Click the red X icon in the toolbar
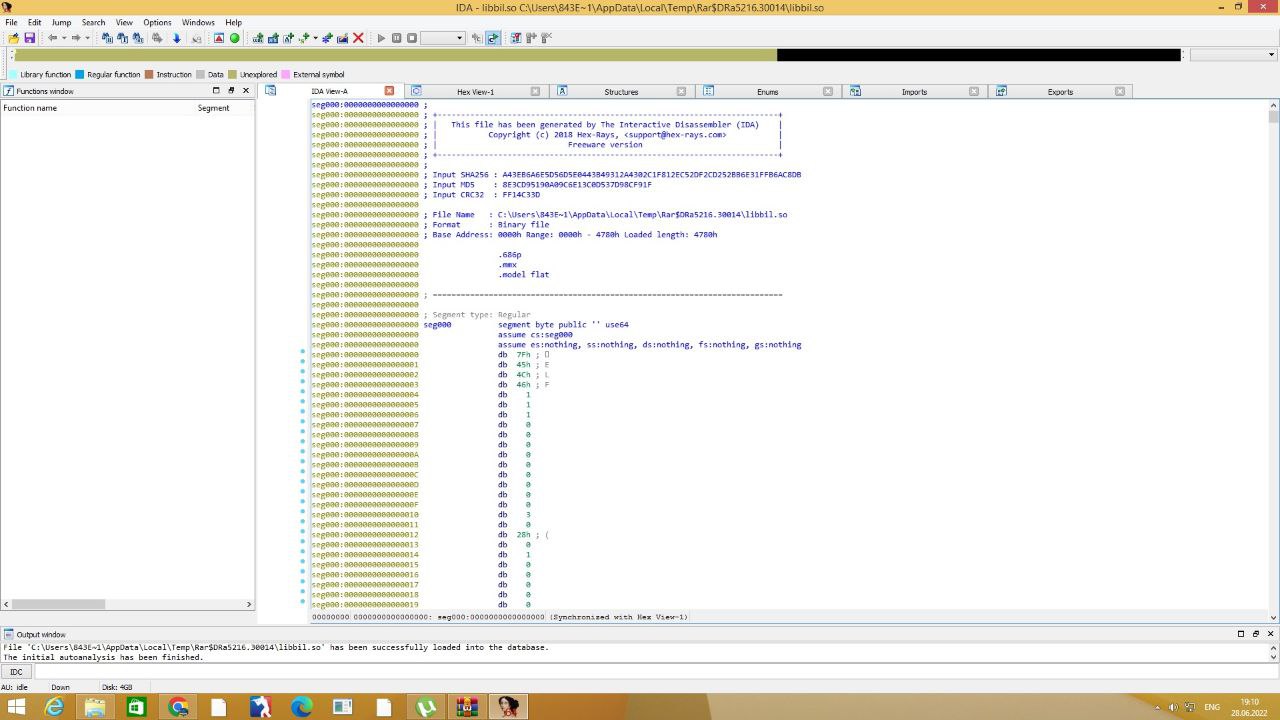1280x720 pixels. (x=358, y=38)
